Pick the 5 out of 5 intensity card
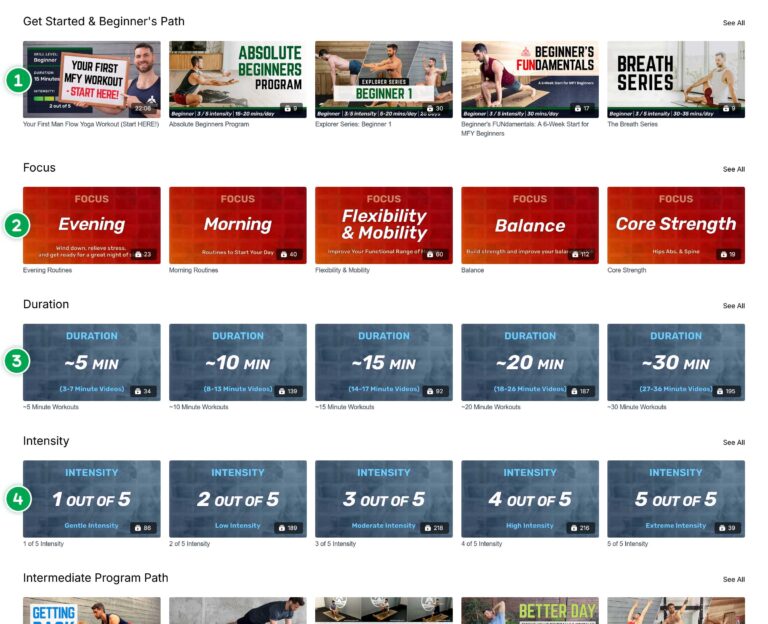 point(675,498)
